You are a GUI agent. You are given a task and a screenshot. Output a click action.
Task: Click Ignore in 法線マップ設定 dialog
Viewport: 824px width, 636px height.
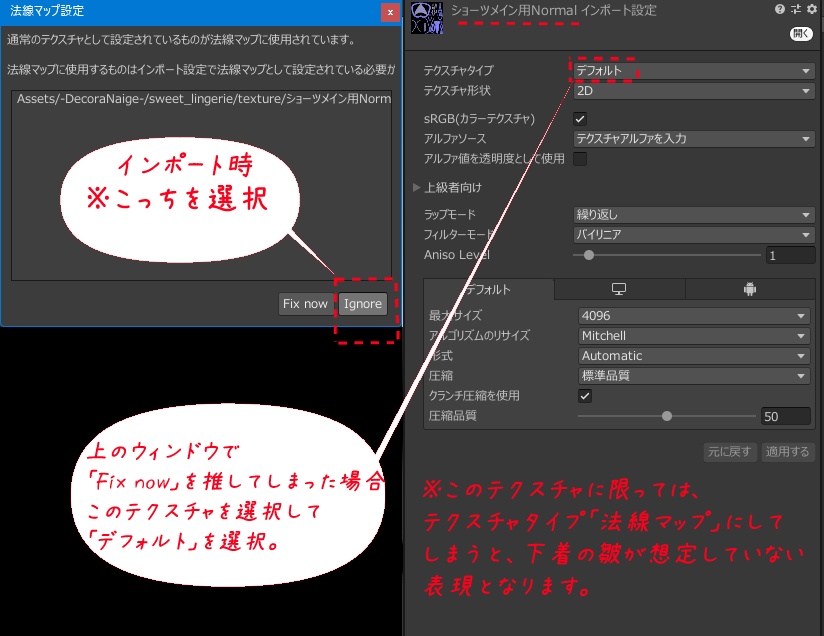click(363, 304)
